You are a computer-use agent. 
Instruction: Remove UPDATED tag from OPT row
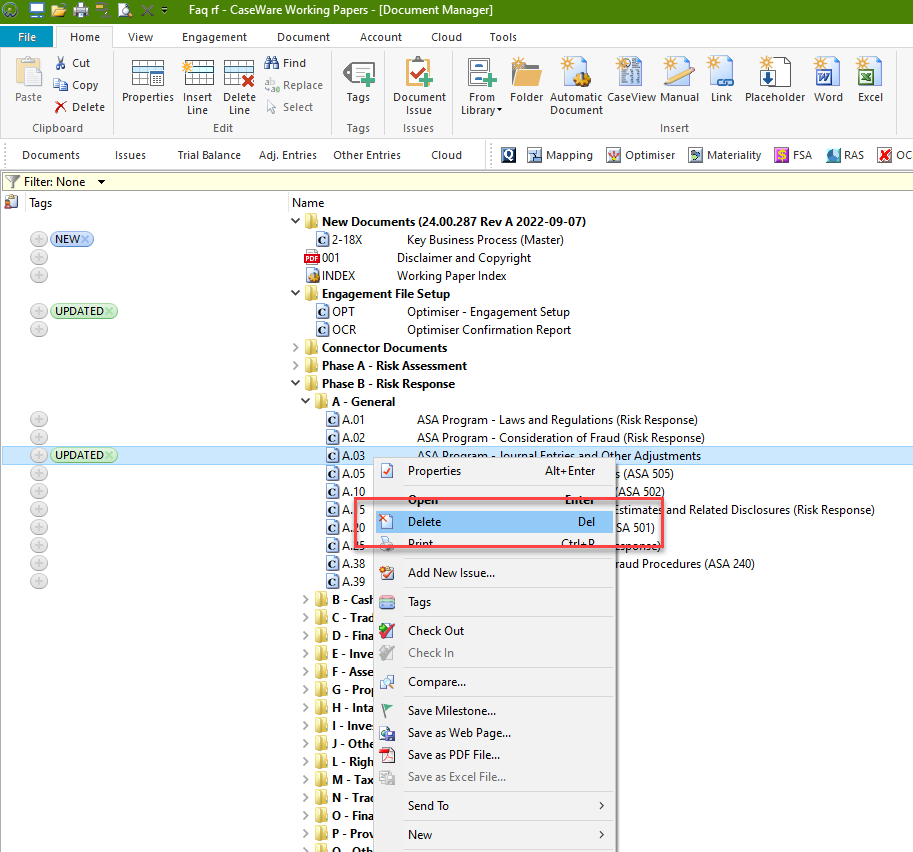tap(110, 311)
